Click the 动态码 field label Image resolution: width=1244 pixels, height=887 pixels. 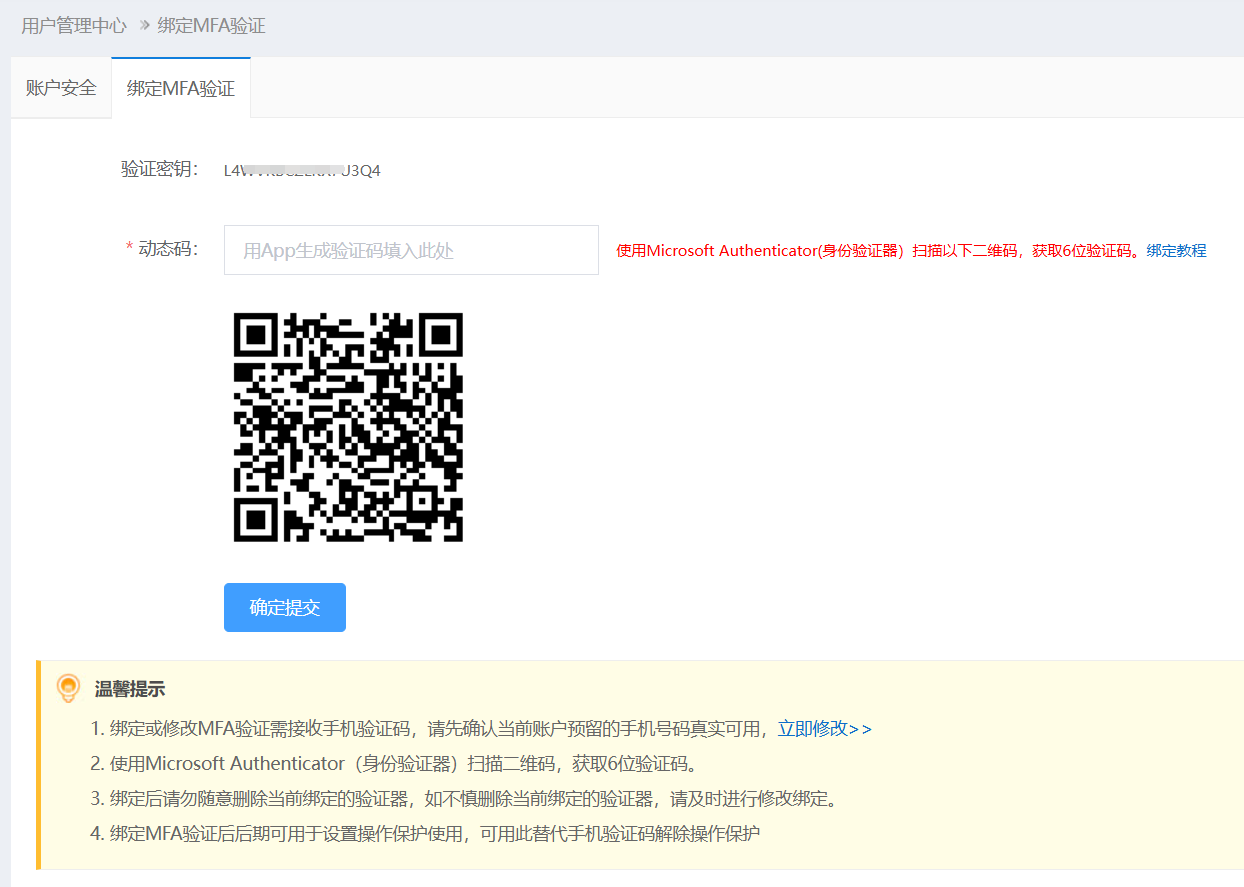tap(168, 249)
